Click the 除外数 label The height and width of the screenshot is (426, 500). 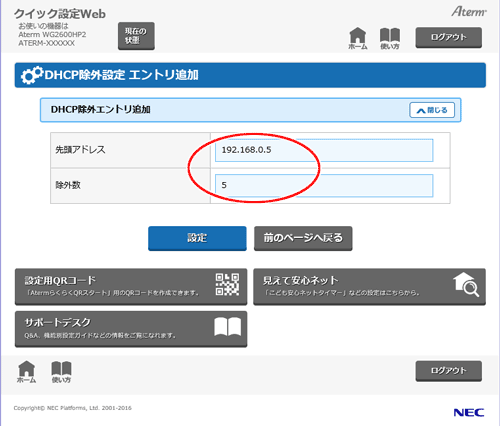point(68,185)
